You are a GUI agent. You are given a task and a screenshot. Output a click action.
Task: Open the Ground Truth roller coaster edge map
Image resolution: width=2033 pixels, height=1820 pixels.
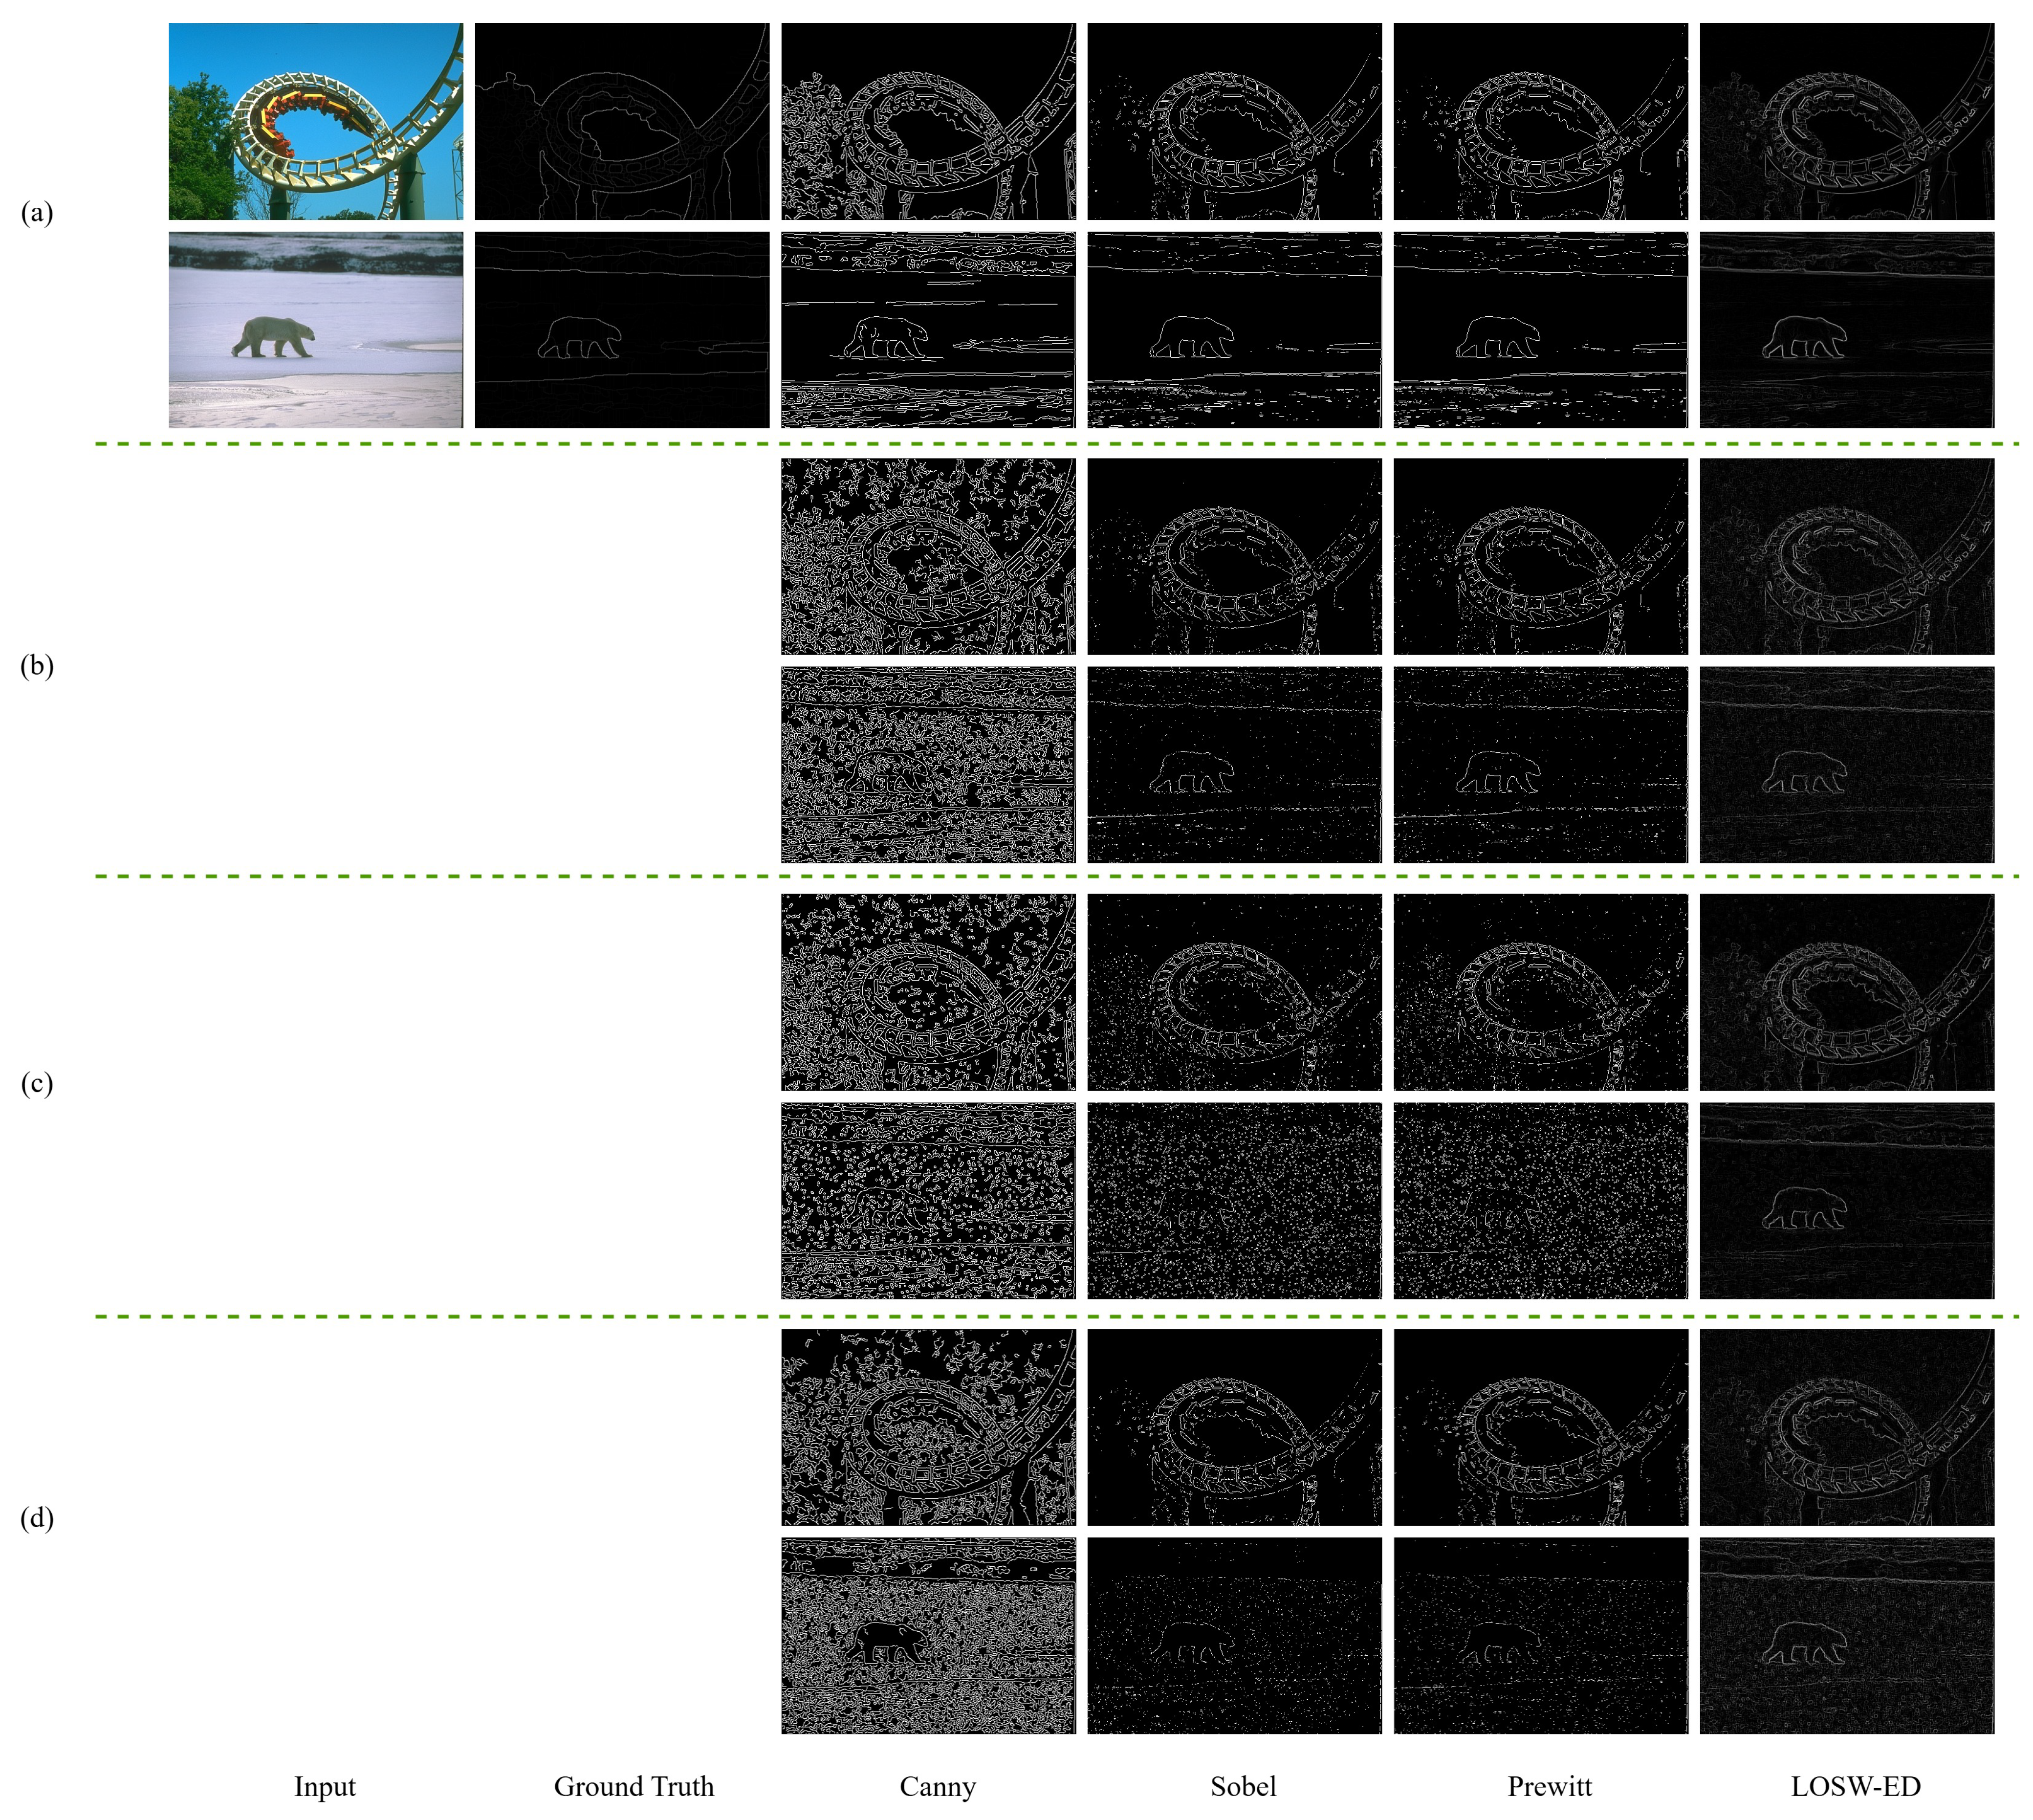pyautogui.click(x=622, y=121)
